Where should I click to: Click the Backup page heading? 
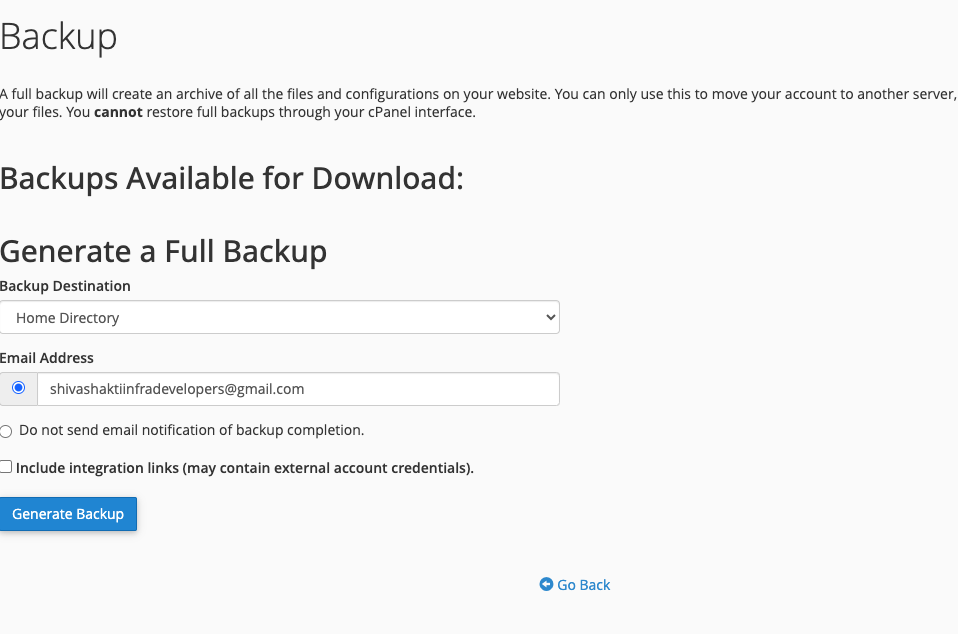(59, 37)
